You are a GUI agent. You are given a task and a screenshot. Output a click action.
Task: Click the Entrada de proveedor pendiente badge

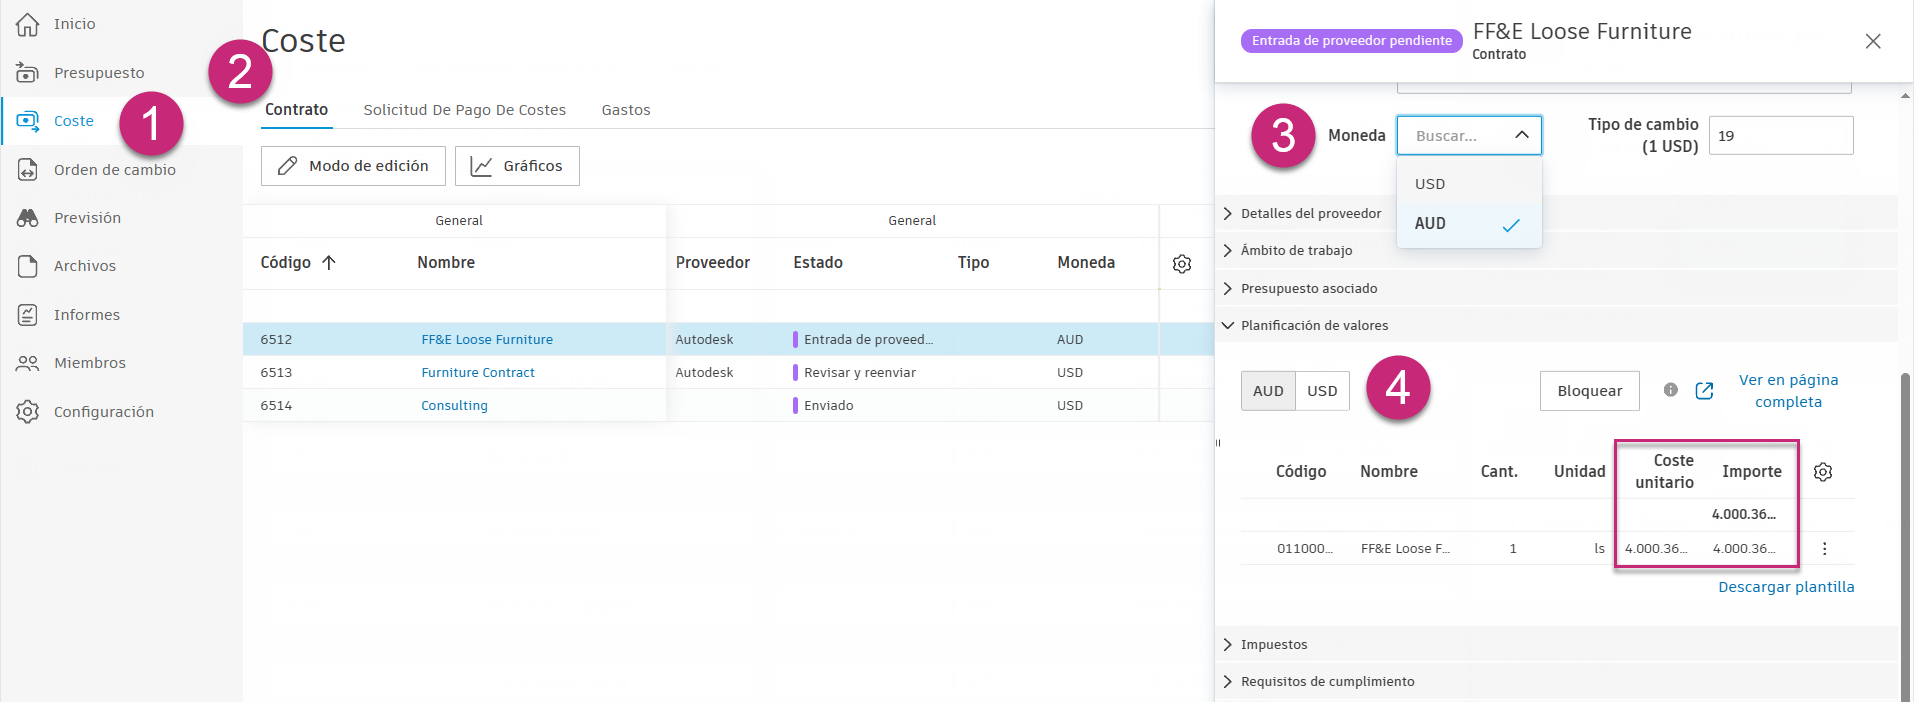tap(1351, 41)
